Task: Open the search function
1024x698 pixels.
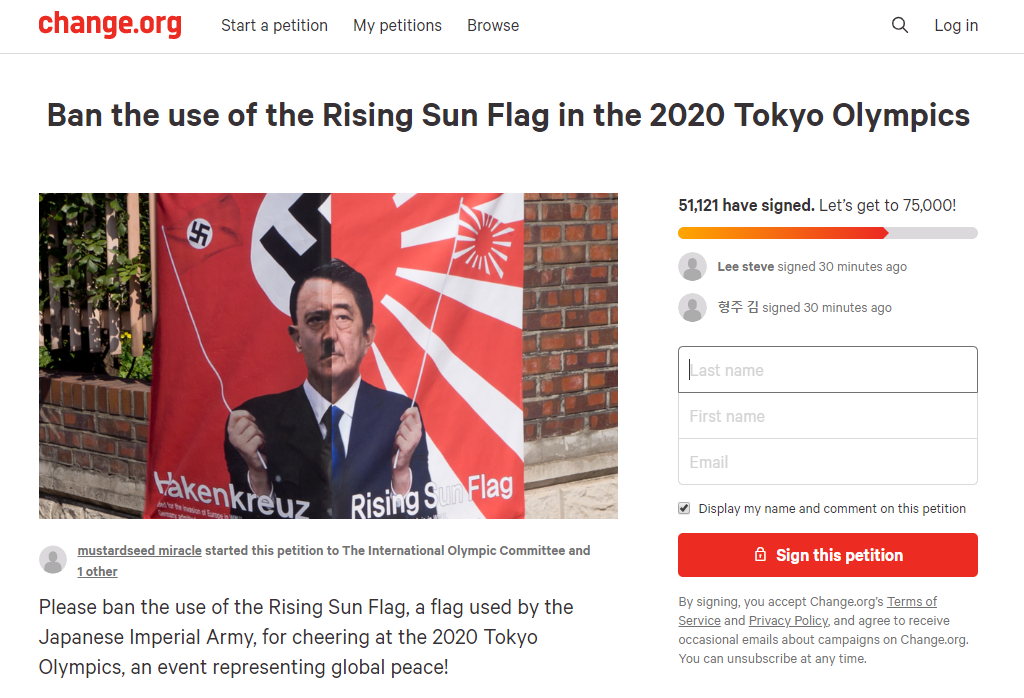Action: (899, 25)
